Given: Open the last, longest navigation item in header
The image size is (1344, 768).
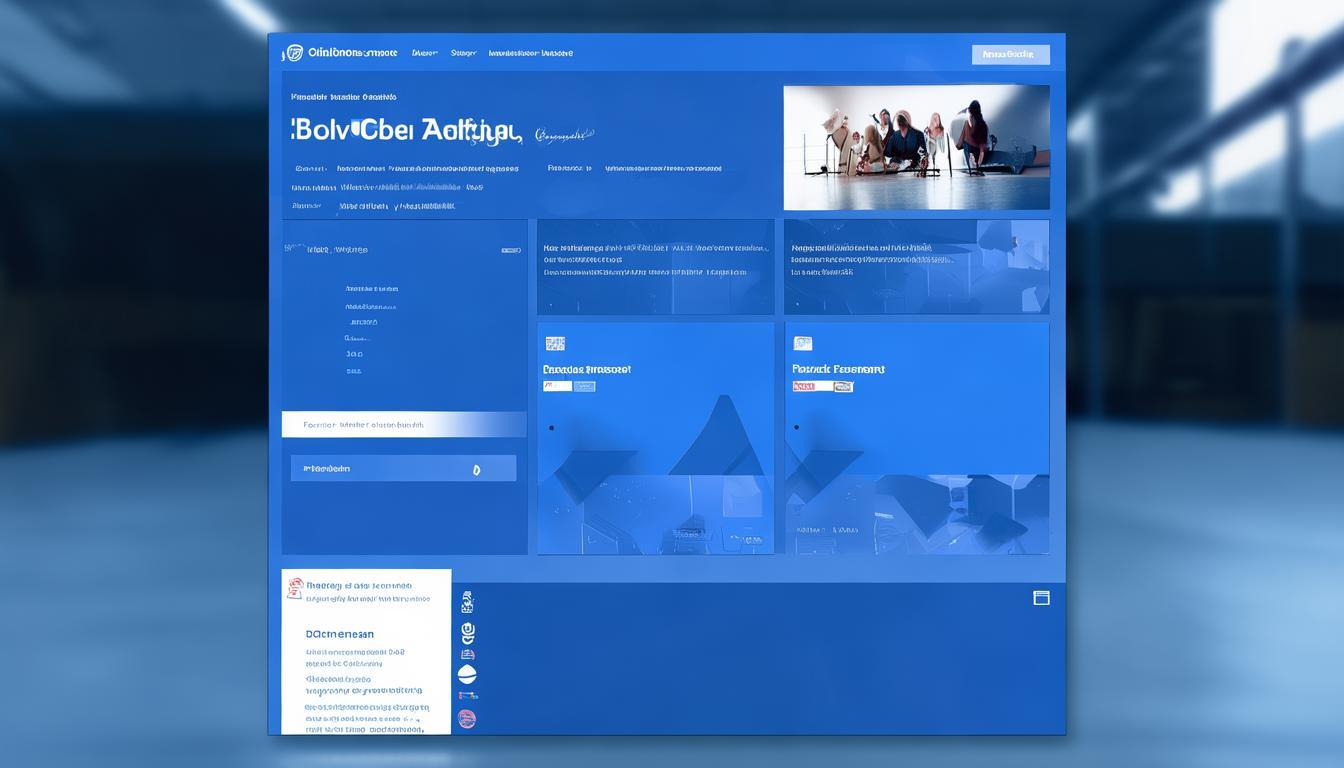Looking at the screenshot, I should pyautogui.click(x=530, y=53).
